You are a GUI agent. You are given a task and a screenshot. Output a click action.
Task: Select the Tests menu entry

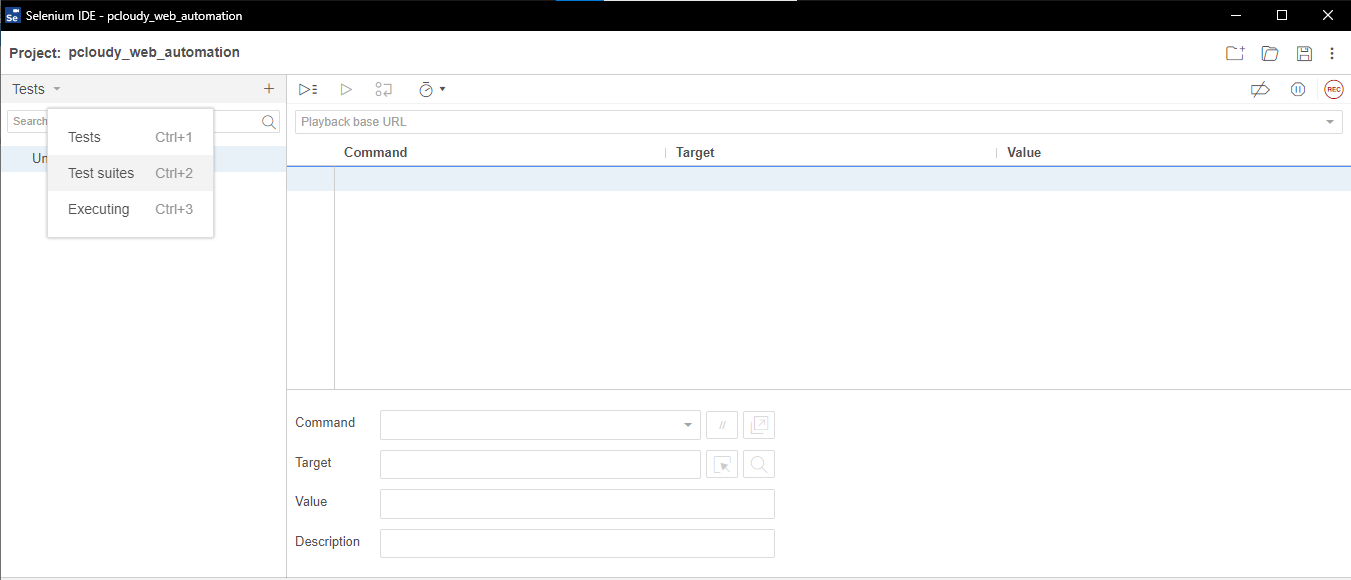(x=130, y=137)
